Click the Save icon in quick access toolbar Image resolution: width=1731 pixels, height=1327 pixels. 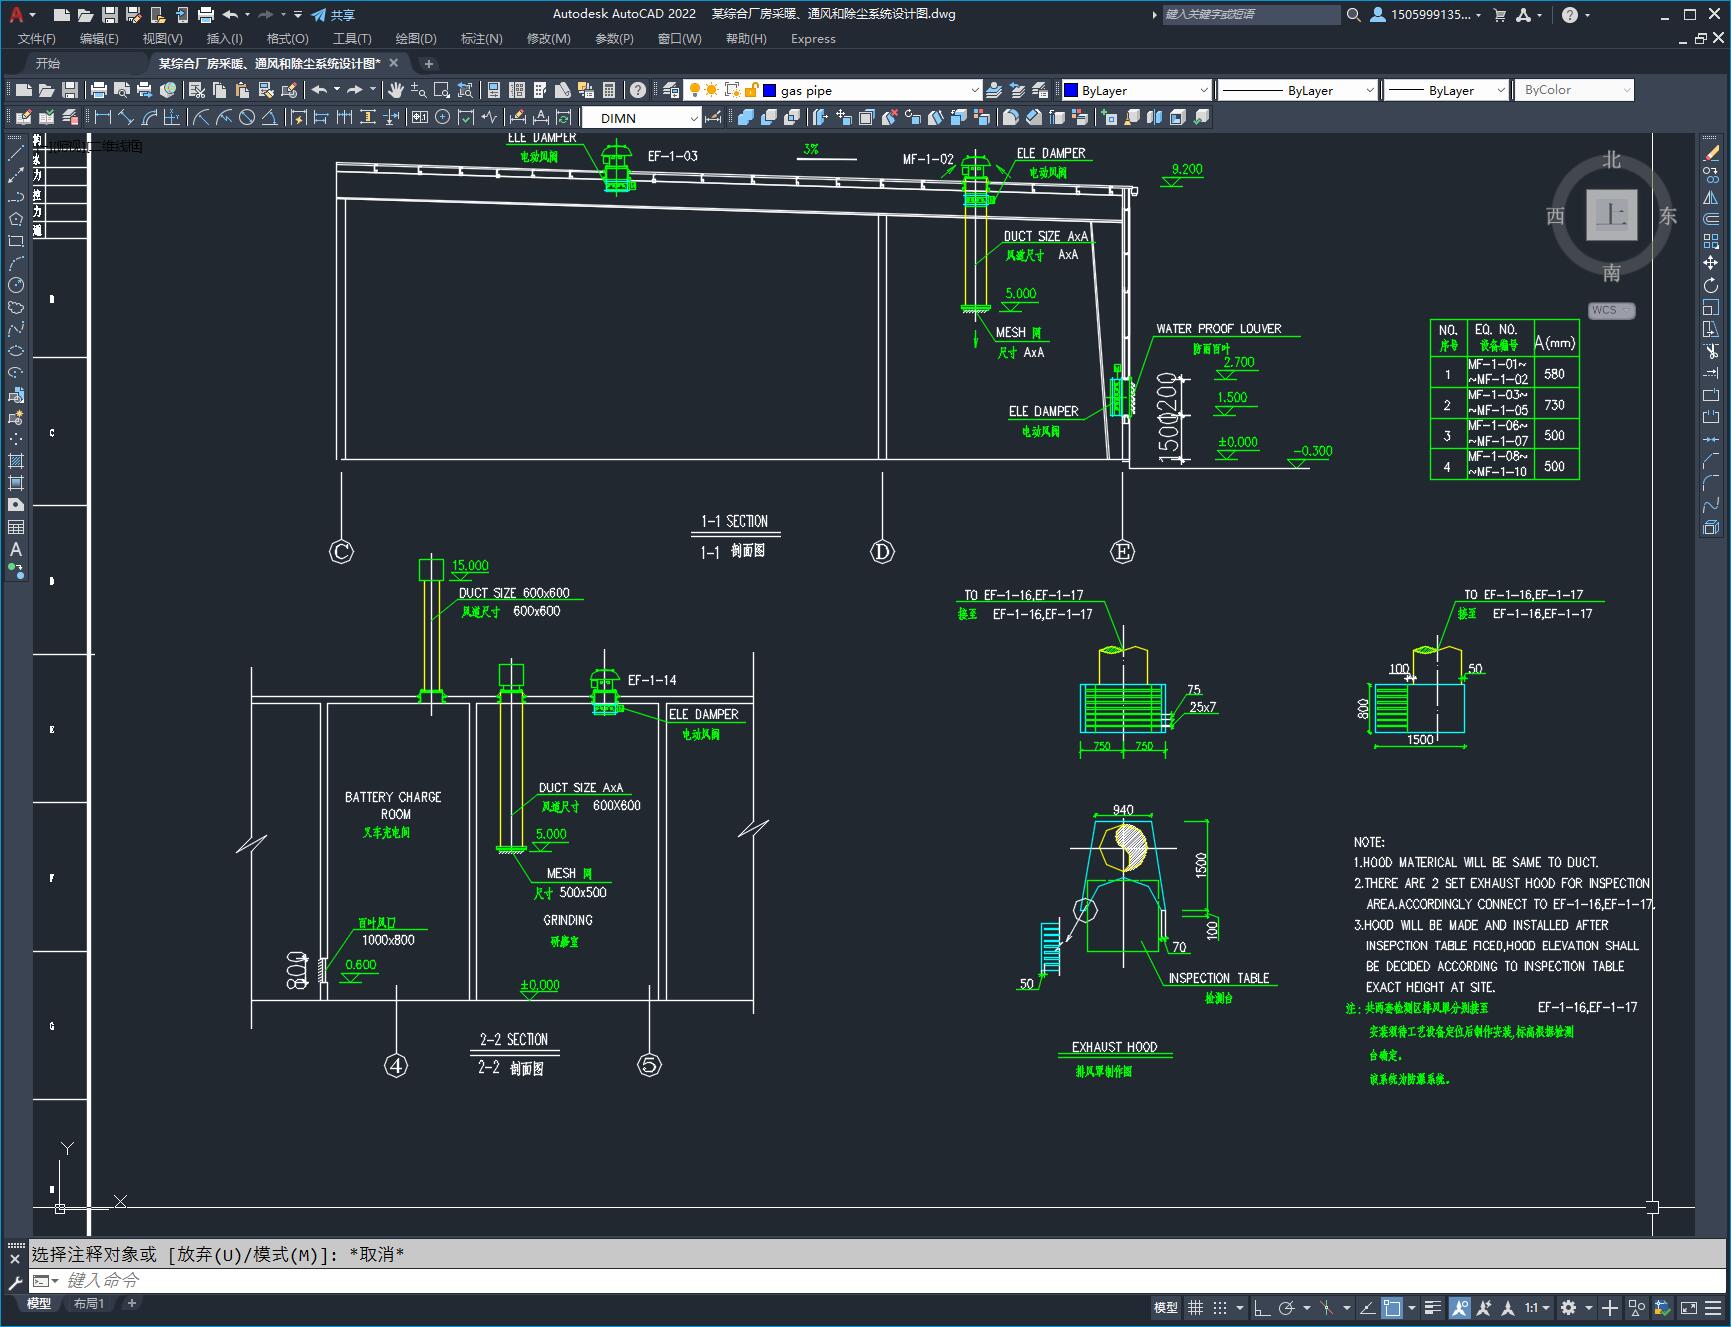(x=109, y=14)
